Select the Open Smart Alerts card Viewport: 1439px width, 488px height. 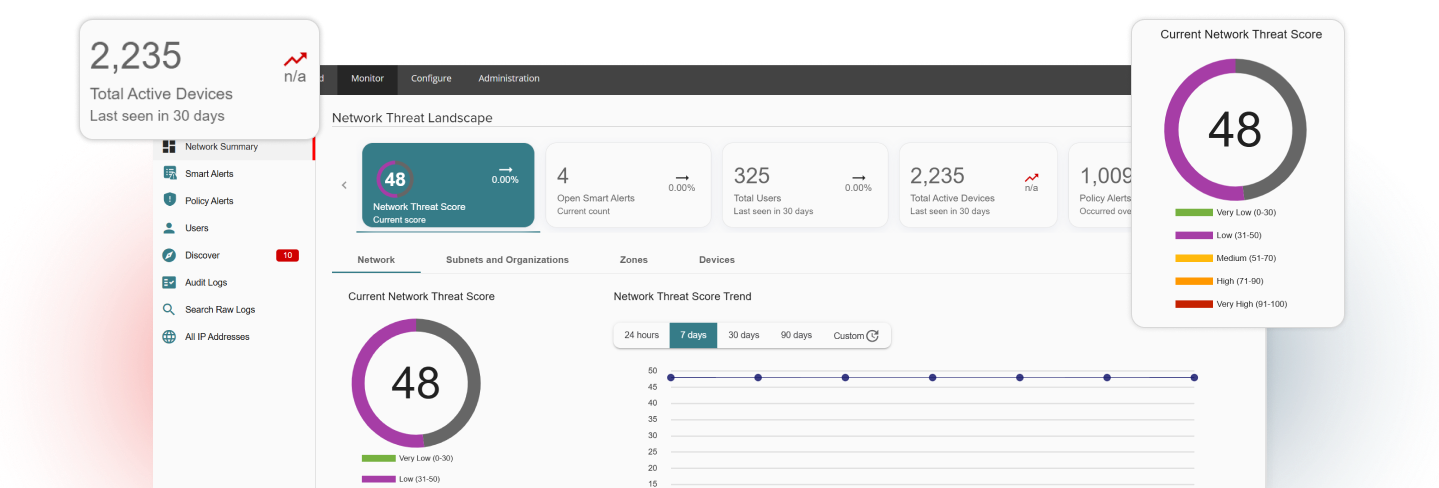pos(628,185)
